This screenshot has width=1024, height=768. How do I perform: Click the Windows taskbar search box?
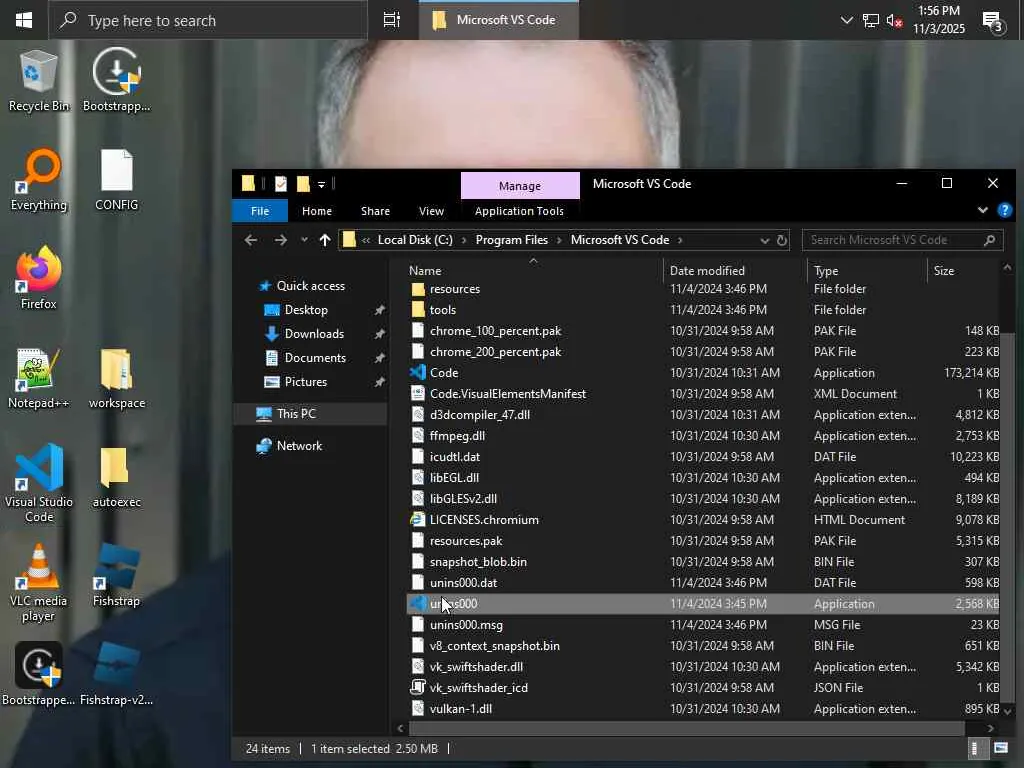[x=208, y=20]
